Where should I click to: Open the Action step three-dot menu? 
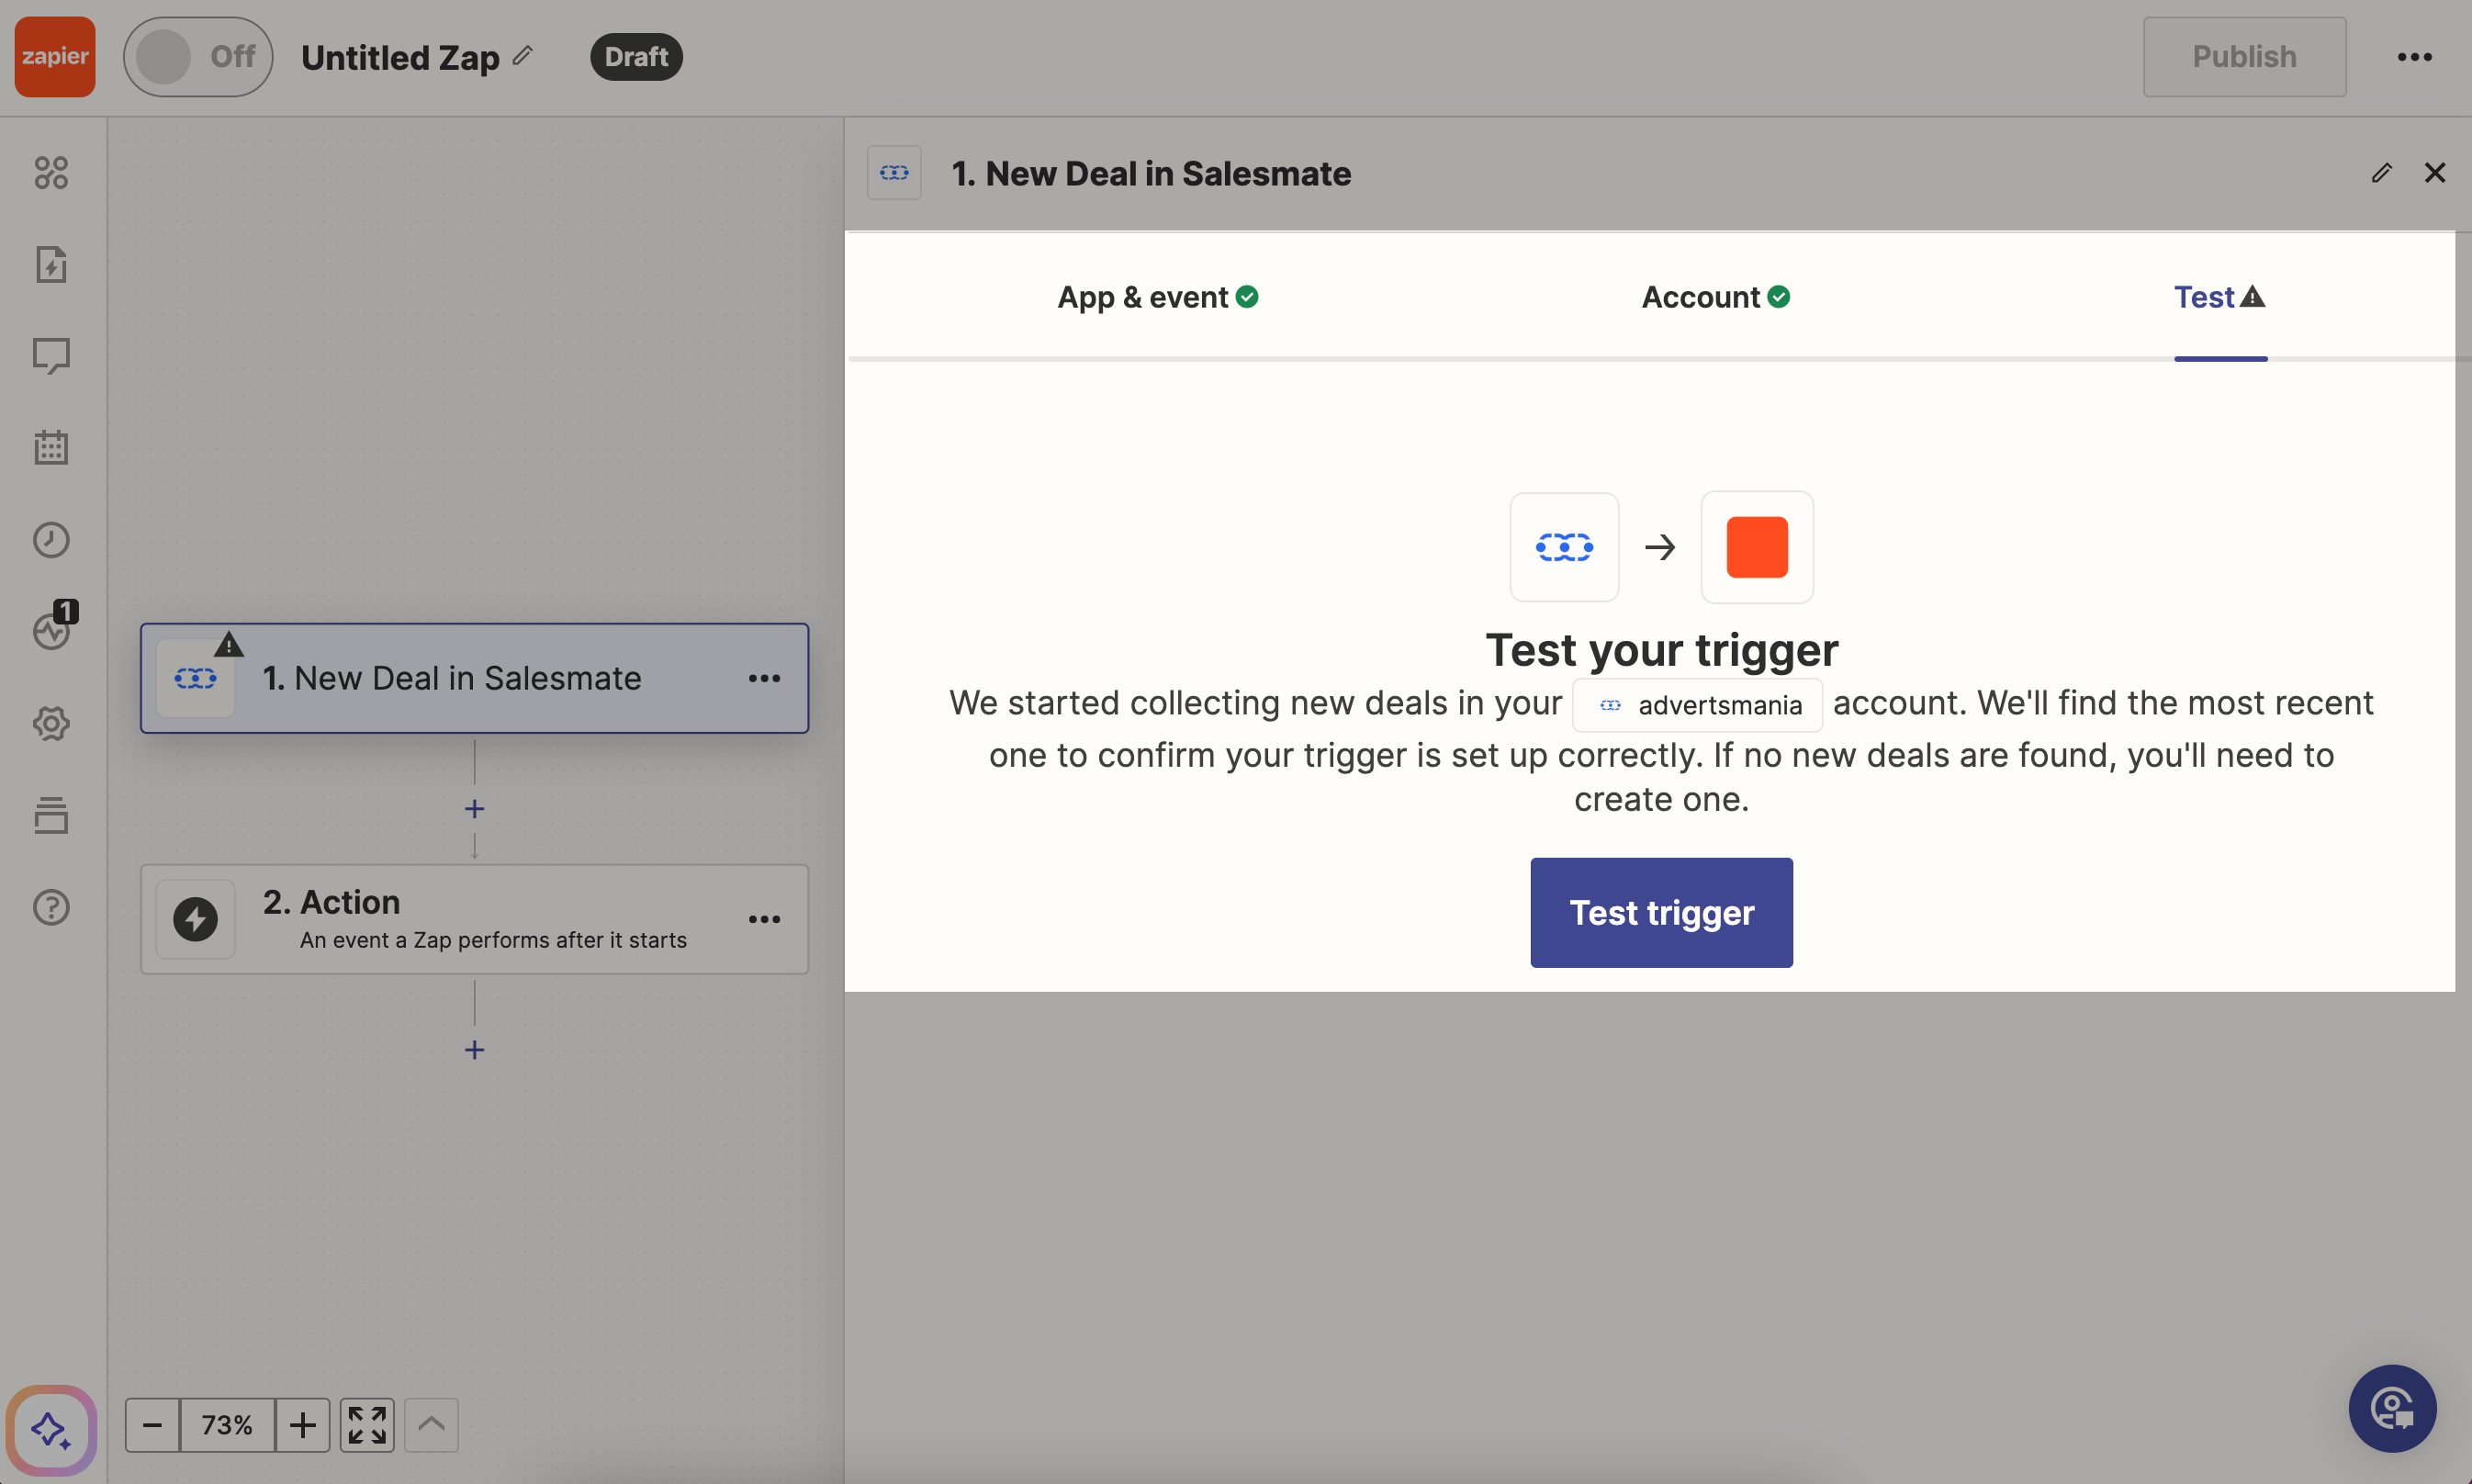tap(764, 919)
